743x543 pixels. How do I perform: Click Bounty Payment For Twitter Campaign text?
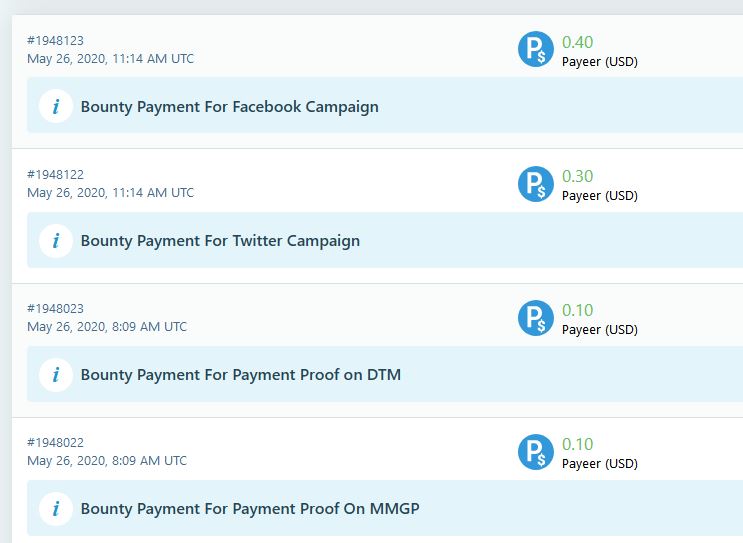coord(220,240)
